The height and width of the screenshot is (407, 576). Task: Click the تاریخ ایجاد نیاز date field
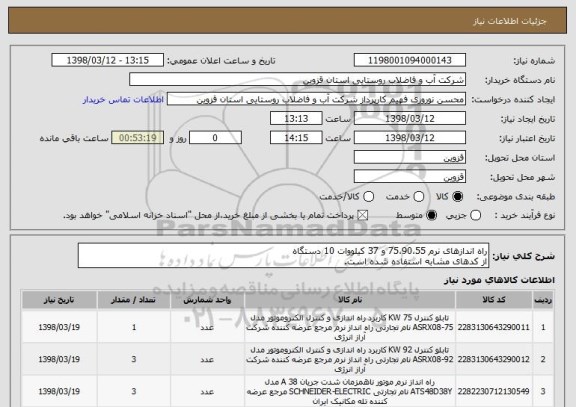coord(410,119)
